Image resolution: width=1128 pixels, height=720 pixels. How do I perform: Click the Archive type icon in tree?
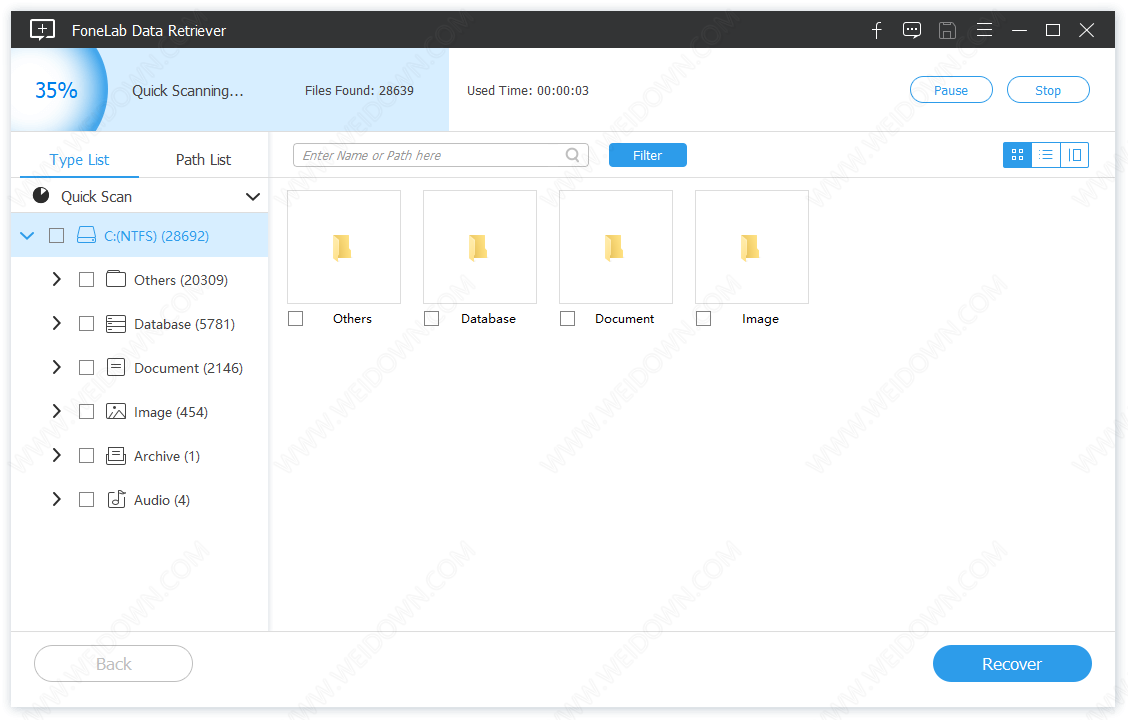(116, 455)
